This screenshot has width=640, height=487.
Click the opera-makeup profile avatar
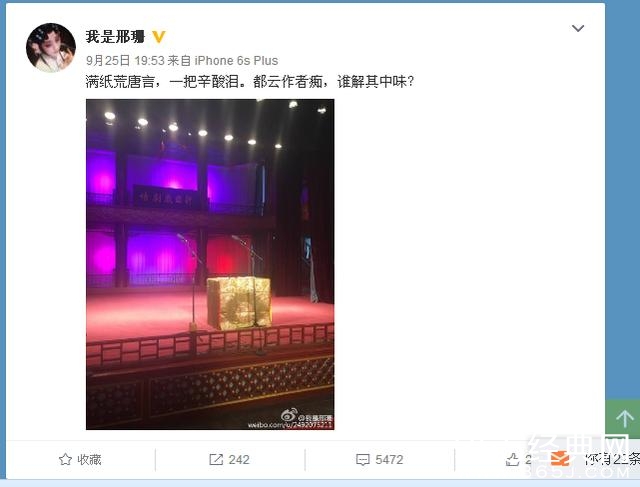tap(51, 47)
